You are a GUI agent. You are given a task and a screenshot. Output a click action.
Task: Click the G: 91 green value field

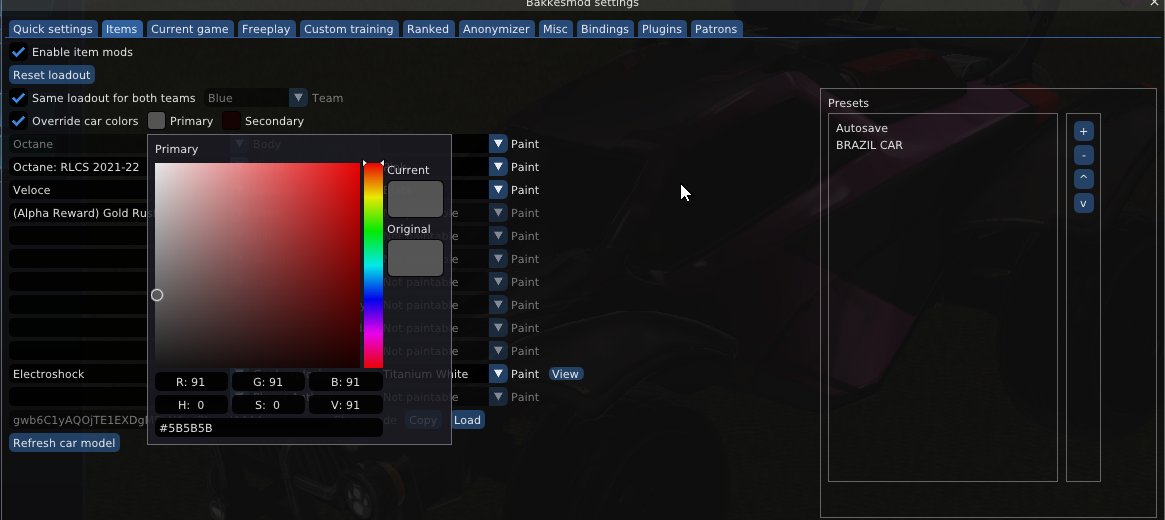pyautogui.click(x=268, y=382)
